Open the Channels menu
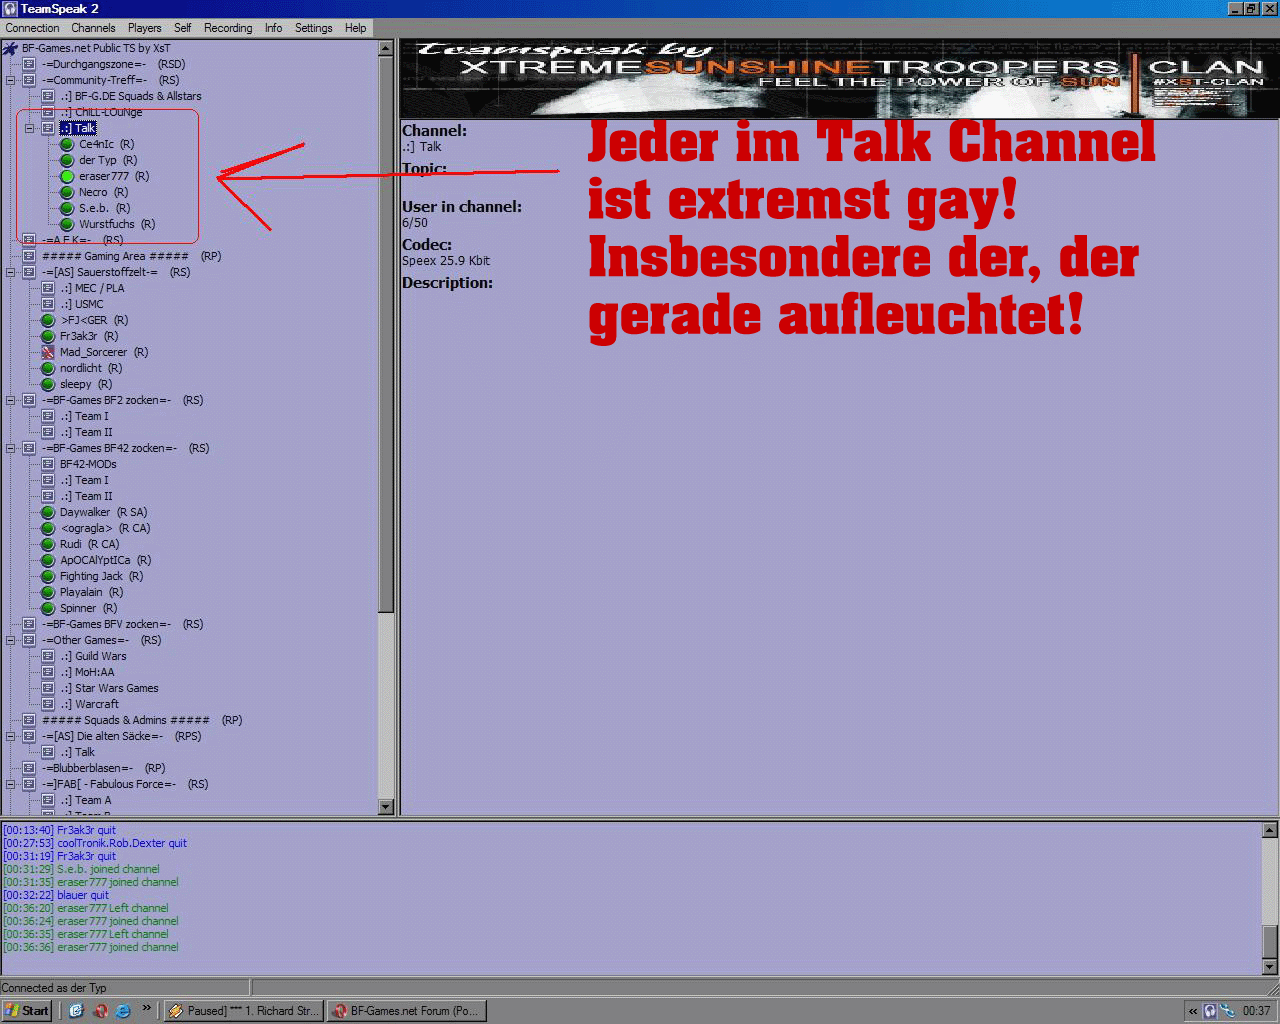The height and width of the screenshot is (1024, 1280). coord(93,28)
